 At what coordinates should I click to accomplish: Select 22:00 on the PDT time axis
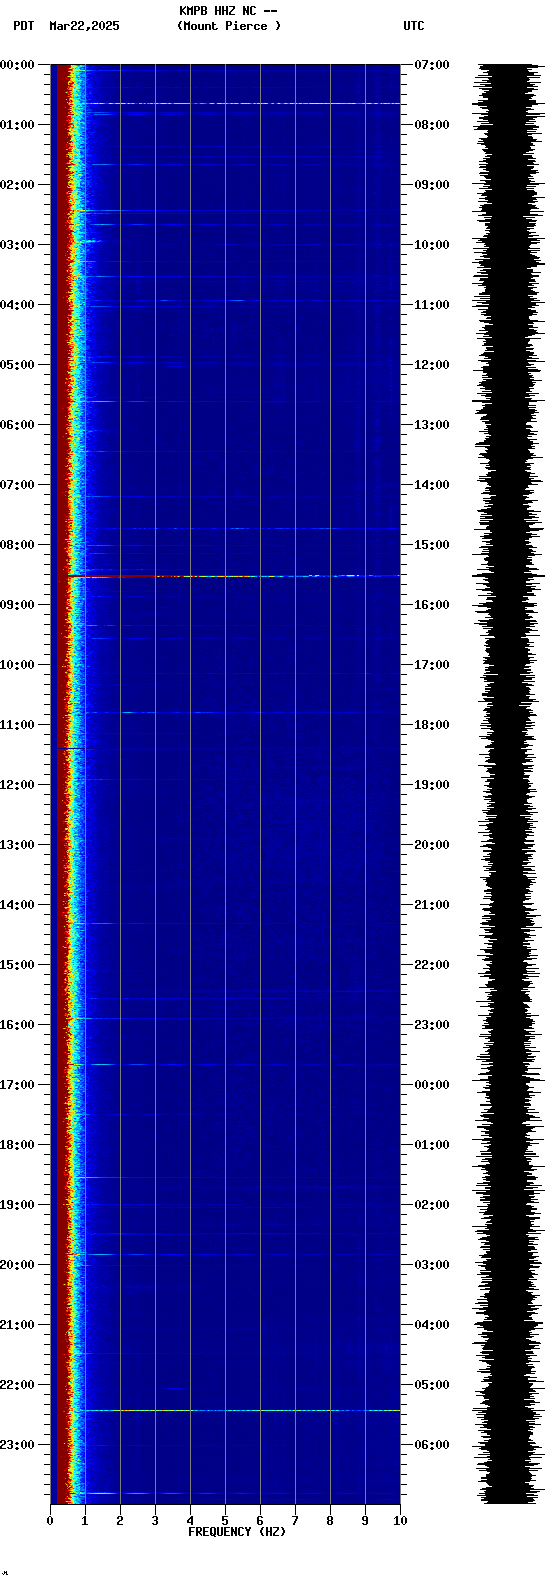tap(17, 1385)
